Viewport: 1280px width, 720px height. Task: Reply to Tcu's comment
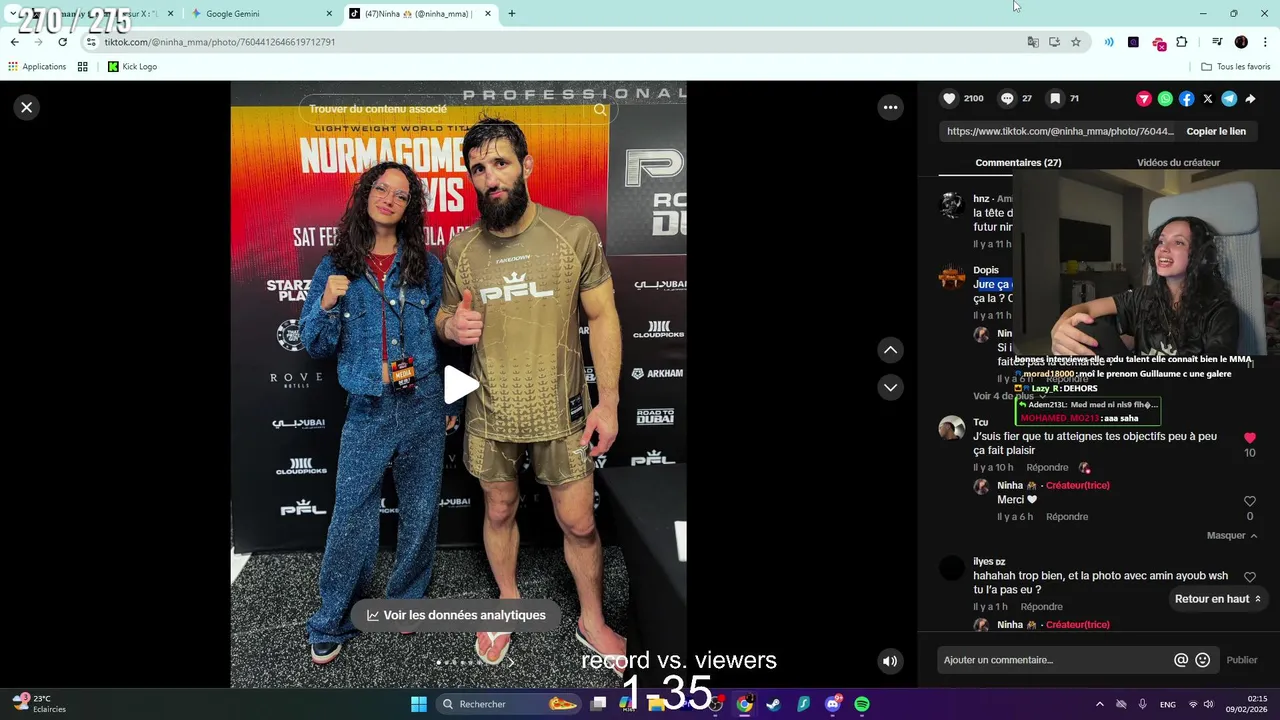(1047, 467)
